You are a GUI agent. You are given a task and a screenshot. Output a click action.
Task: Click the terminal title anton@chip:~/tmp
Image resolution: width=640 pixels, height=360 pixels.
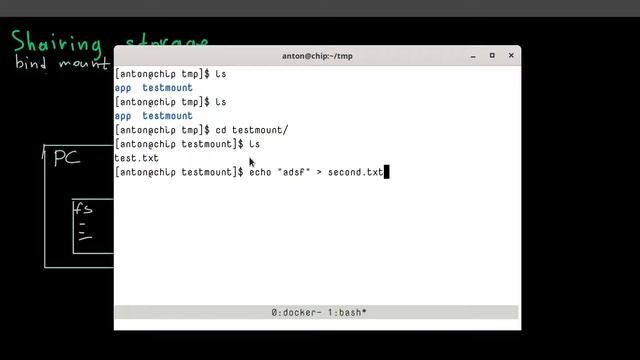point(317,56)
